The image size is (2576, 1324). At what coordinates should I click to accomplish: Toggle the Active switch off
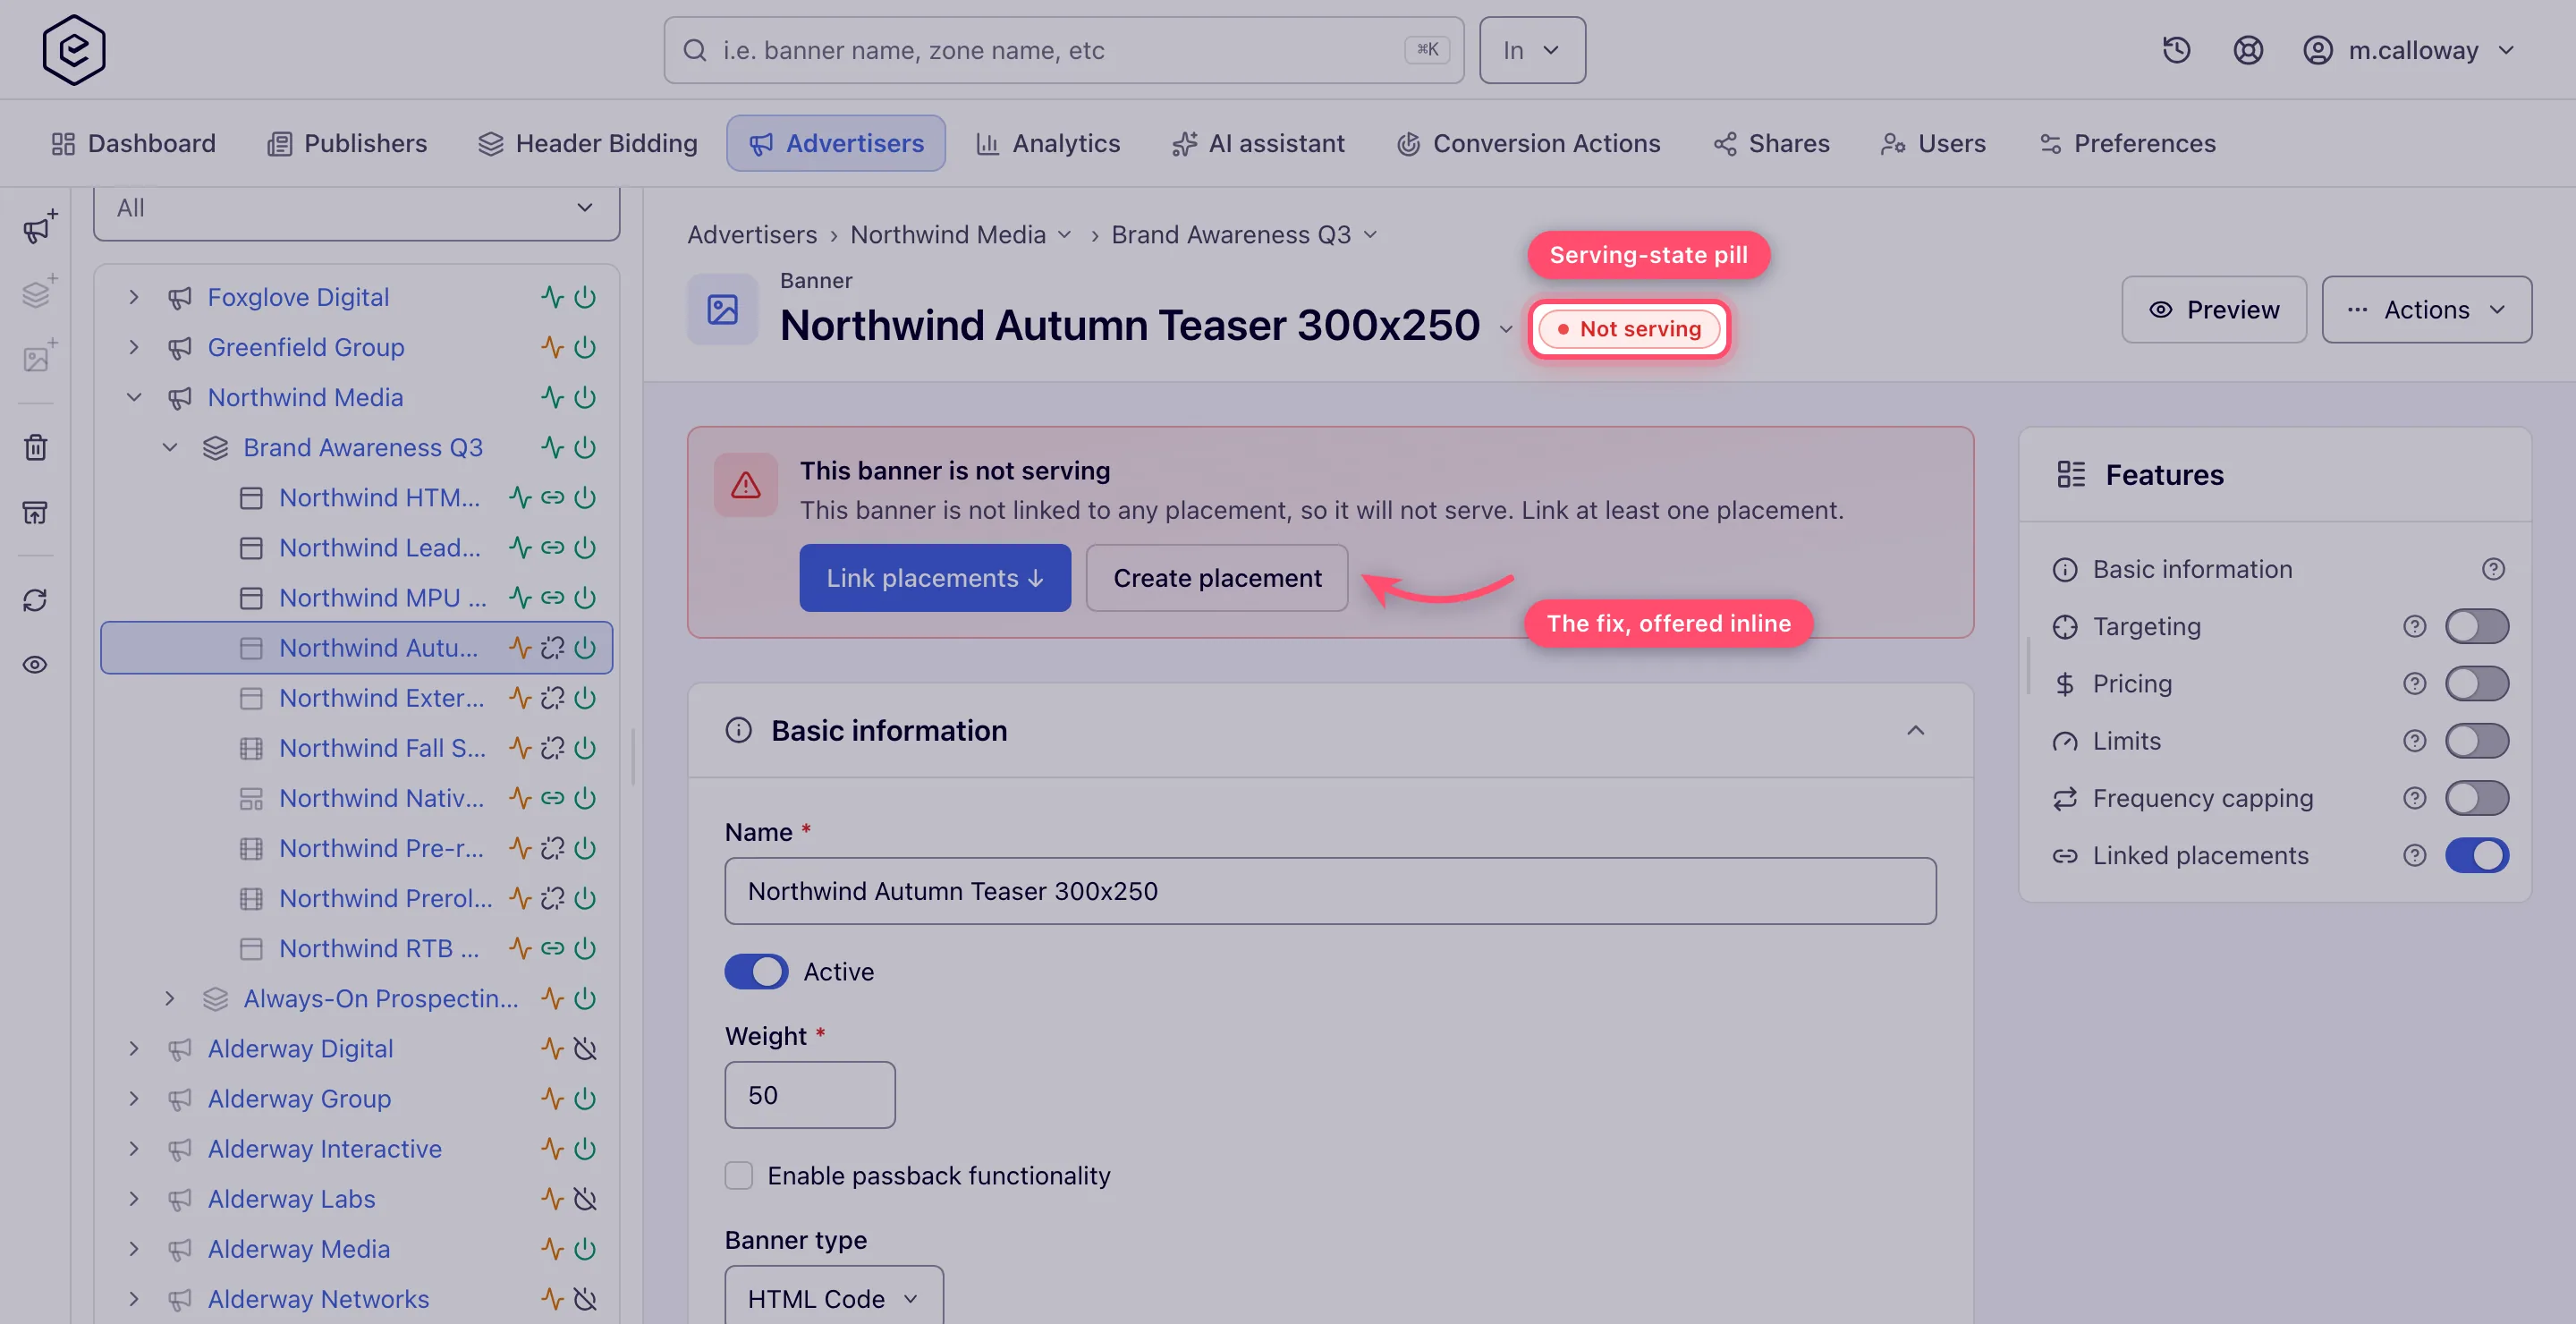click(756, 971)
